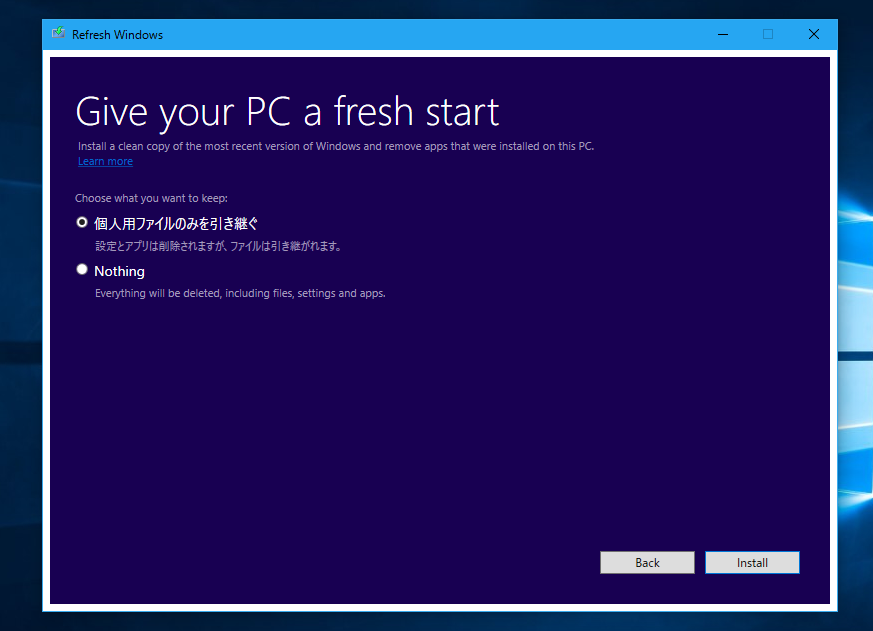Click the Refresh Windows title bar icon
The width and height of the screenshot is (873, 631).
(x=58, y=33)
